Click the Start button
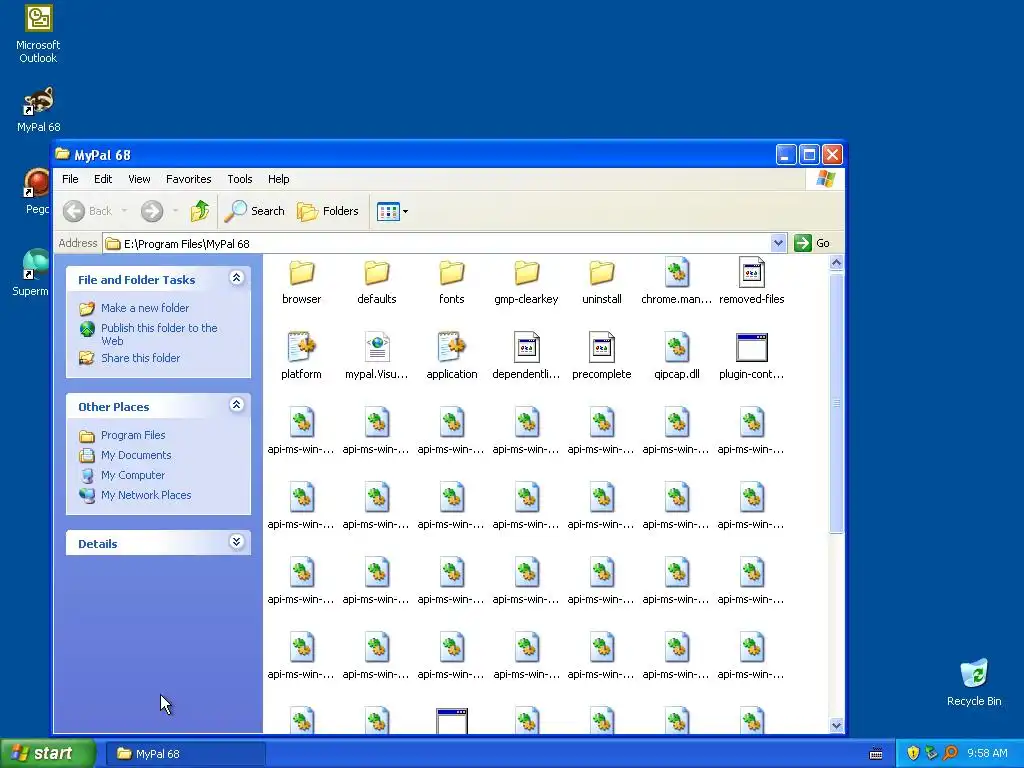The width and height of the screenshot is (1024, 768). point(48,754)
